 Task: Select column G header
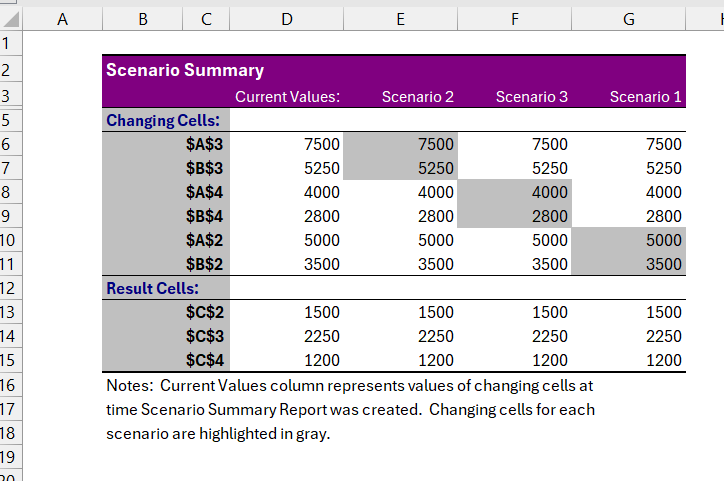(628, 19)
